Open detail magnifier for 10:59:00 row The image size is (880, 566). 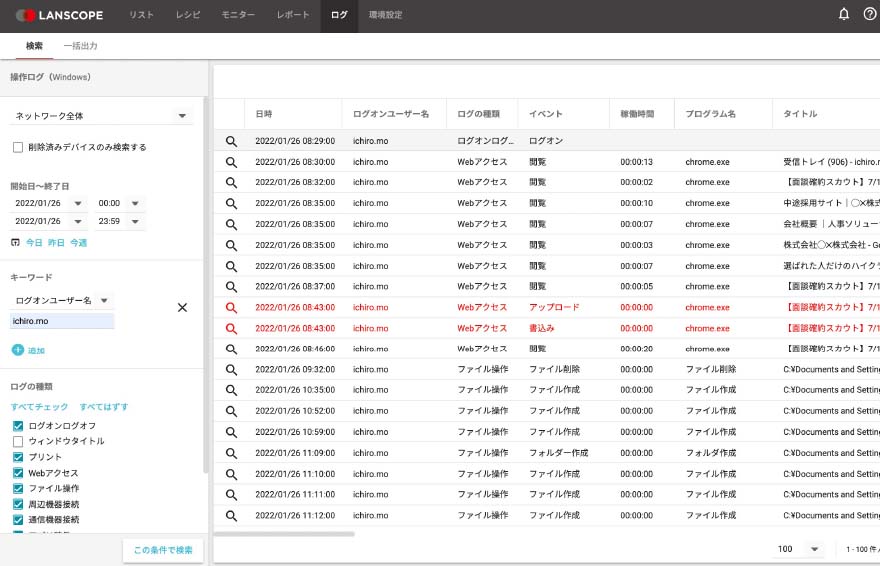point(231,432)
